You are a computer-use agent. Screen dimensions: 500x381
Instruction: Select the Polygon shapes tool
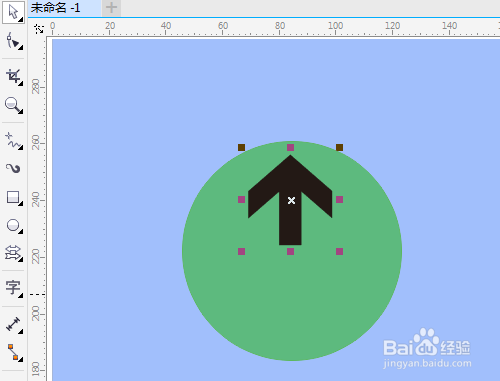coord(13,253)
